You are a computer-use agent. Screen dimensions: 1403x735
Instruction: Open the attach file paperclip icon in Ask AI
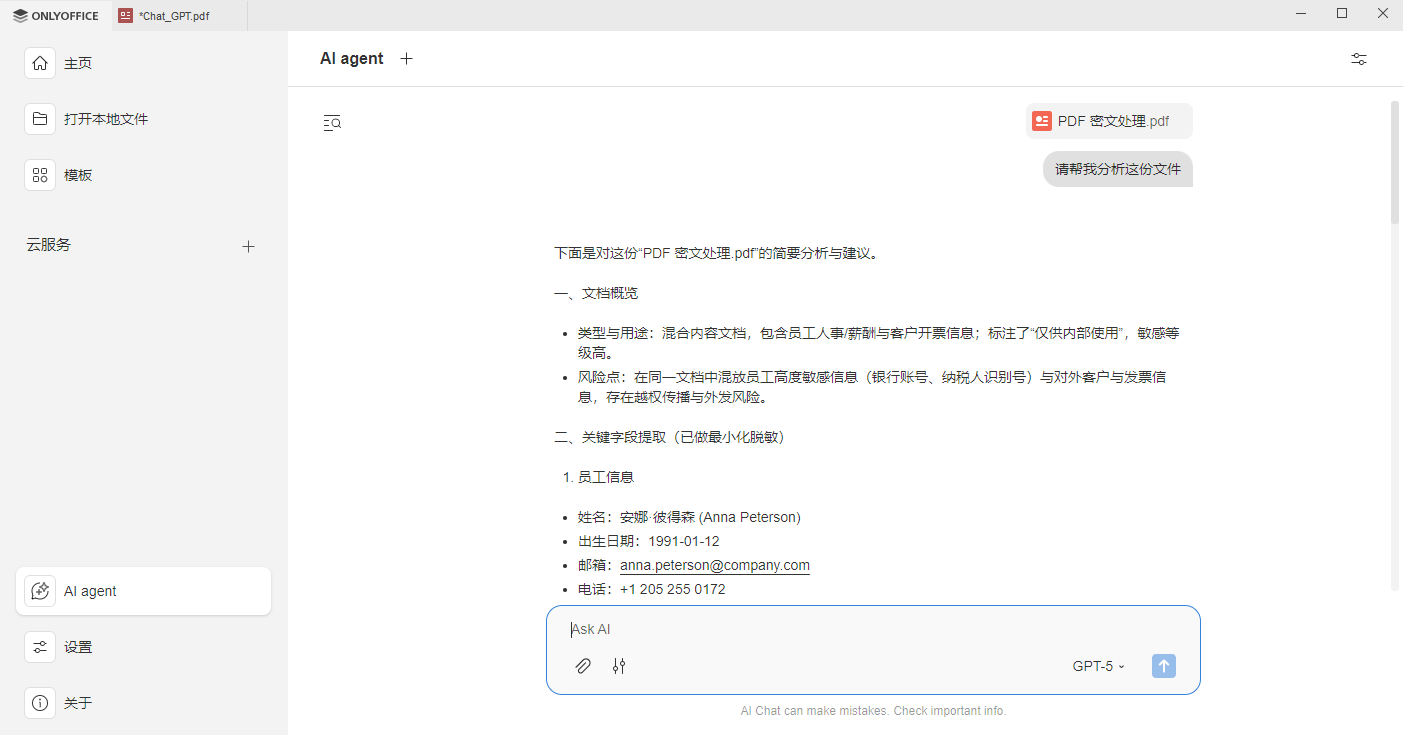point(583,665)
